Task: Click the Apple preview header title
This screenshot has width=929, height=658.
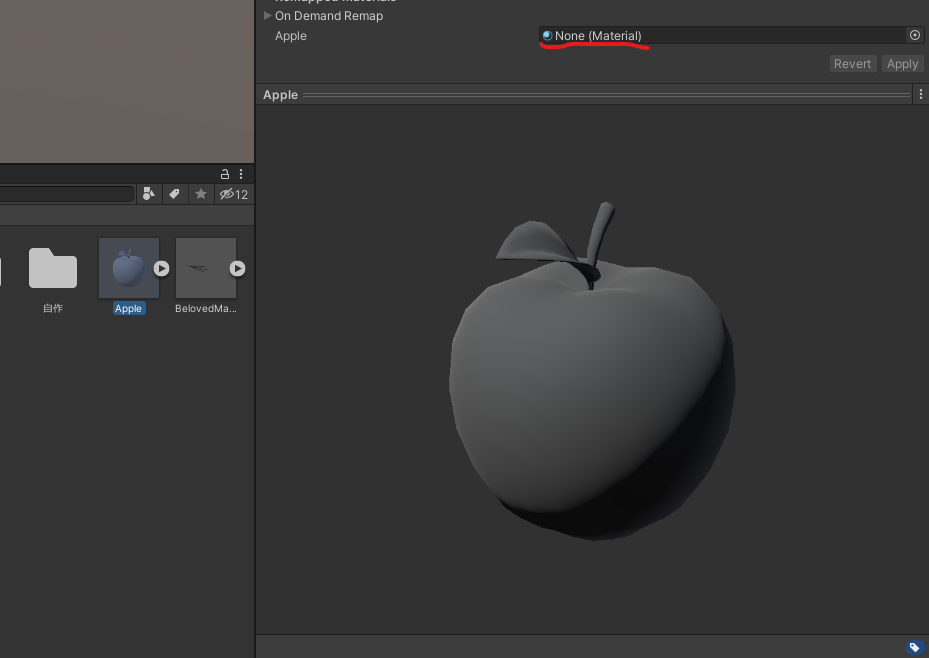Action: [x=280, y=95]
